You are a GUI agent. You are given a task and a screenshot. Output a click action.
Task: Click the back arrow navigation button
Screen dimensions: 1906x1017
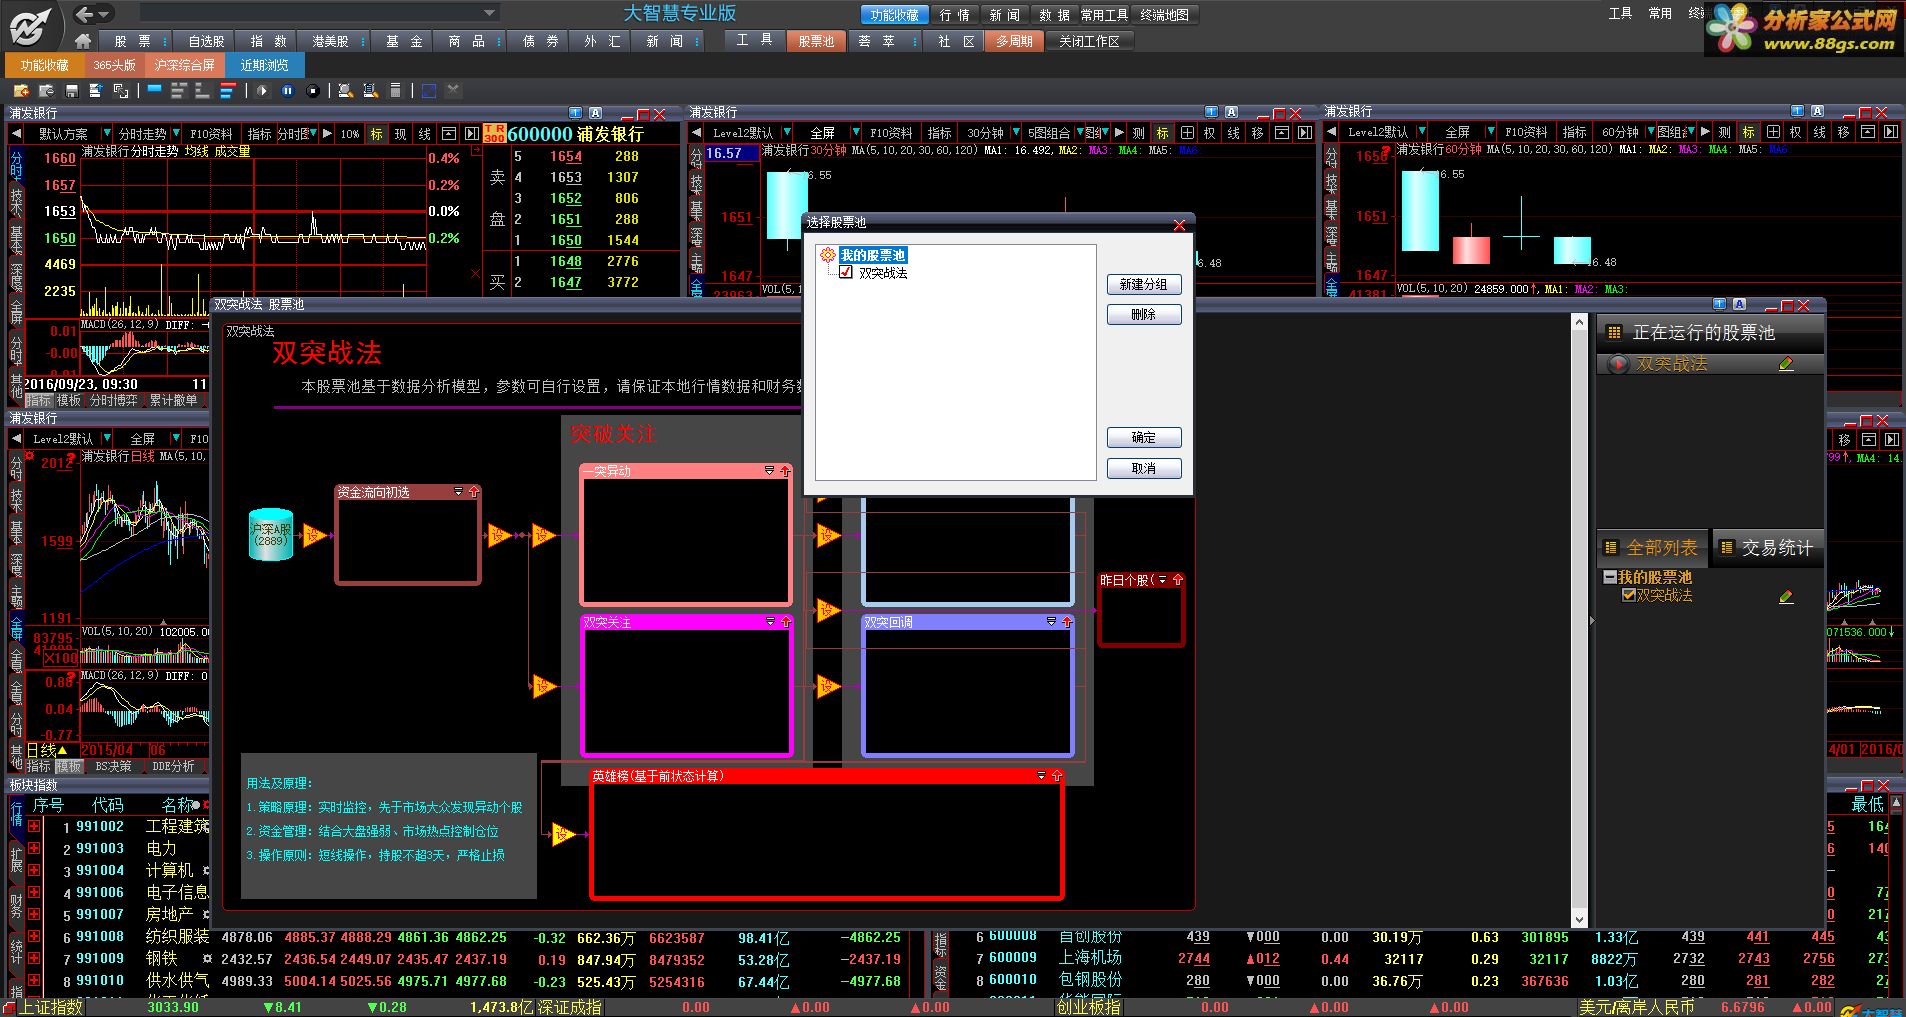click(x=85, y=14)
